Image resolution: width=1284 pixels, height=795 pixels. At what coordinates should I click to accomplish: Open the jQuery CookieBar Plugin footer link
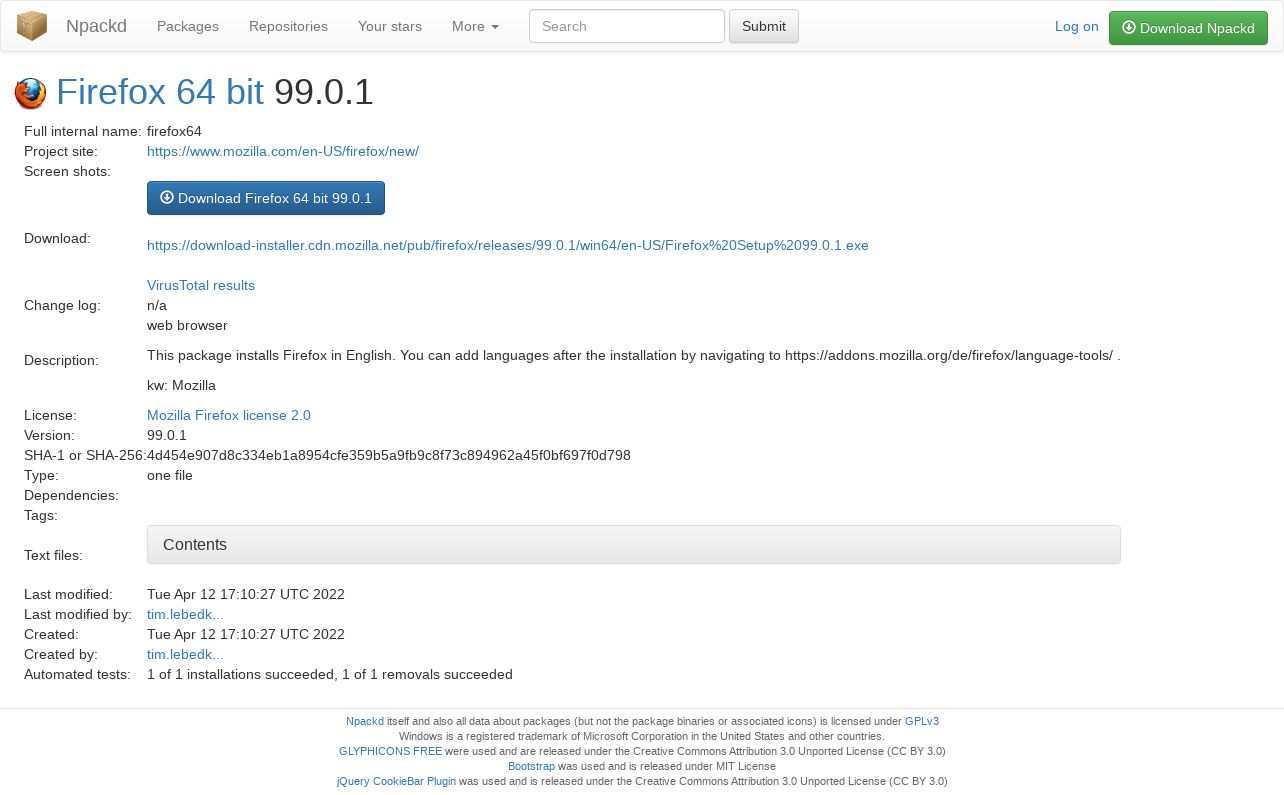(396, 781)
